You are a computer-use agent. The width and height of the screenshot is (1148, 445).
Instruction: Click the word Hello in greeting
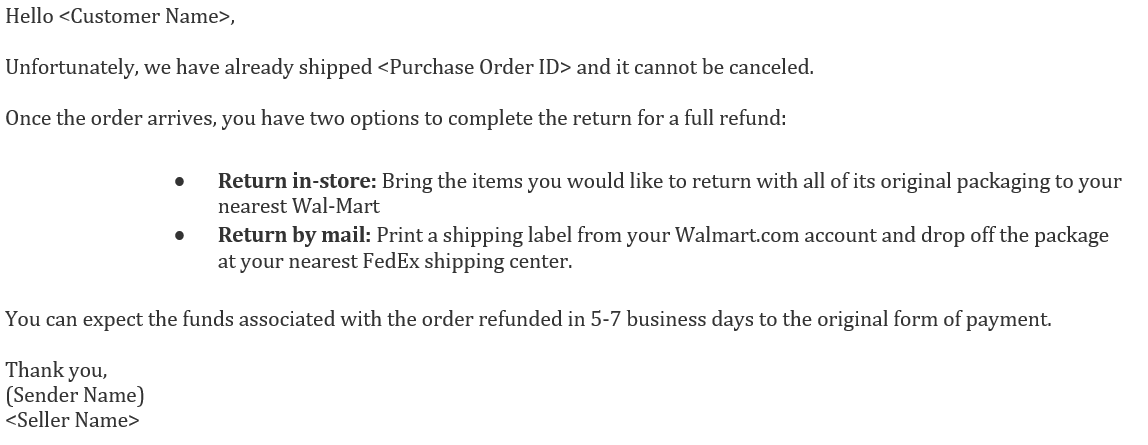point(30,18)
